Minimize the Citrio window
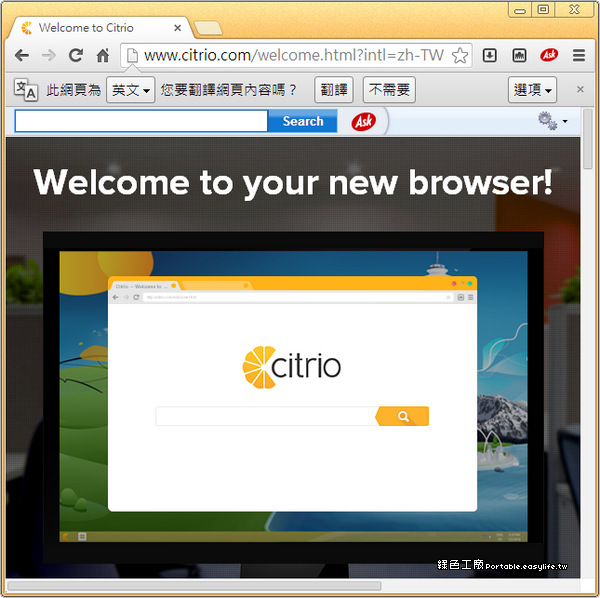Viewport: 600px width, 598px height. (x=520, y=10)
